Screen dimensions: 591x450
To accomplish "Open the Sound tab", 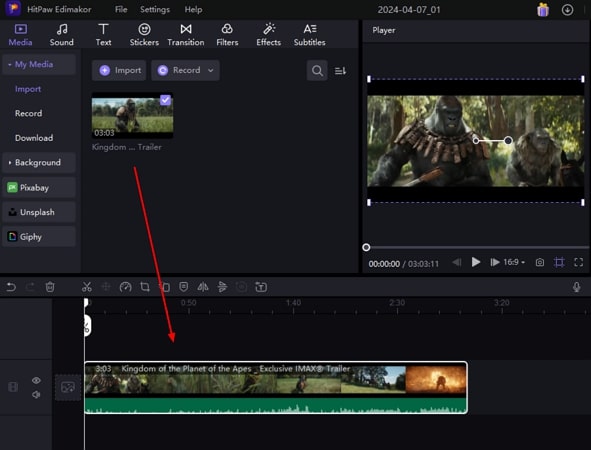I will point(61,35).
